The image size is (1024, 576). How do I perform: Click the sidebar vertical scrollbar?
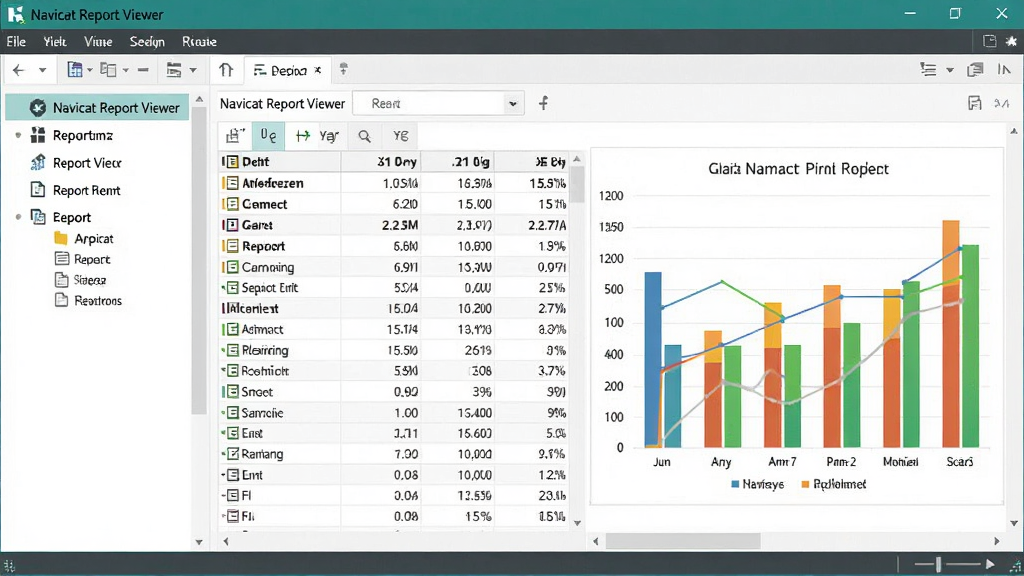click(199, 261)
